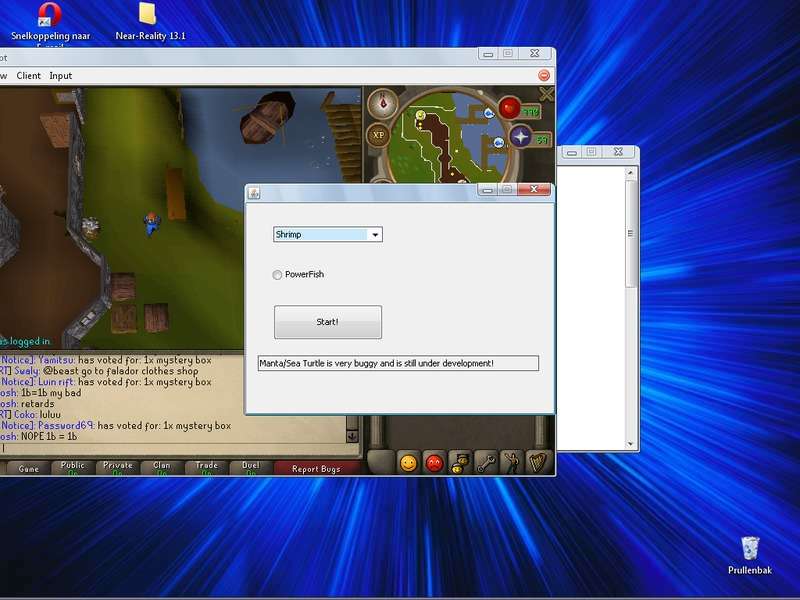The image size is (800, 600).
Task: Select the Clan chat filter tab
Action: [x=162, y=468]
